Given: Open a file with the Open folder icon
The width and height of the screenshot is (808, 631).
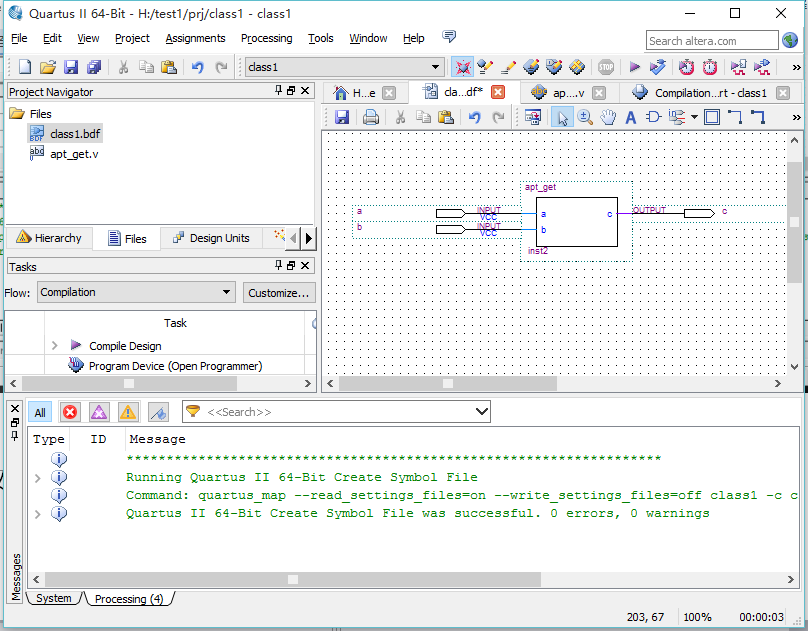Looking at the screenshot, I should coord(48,67).
